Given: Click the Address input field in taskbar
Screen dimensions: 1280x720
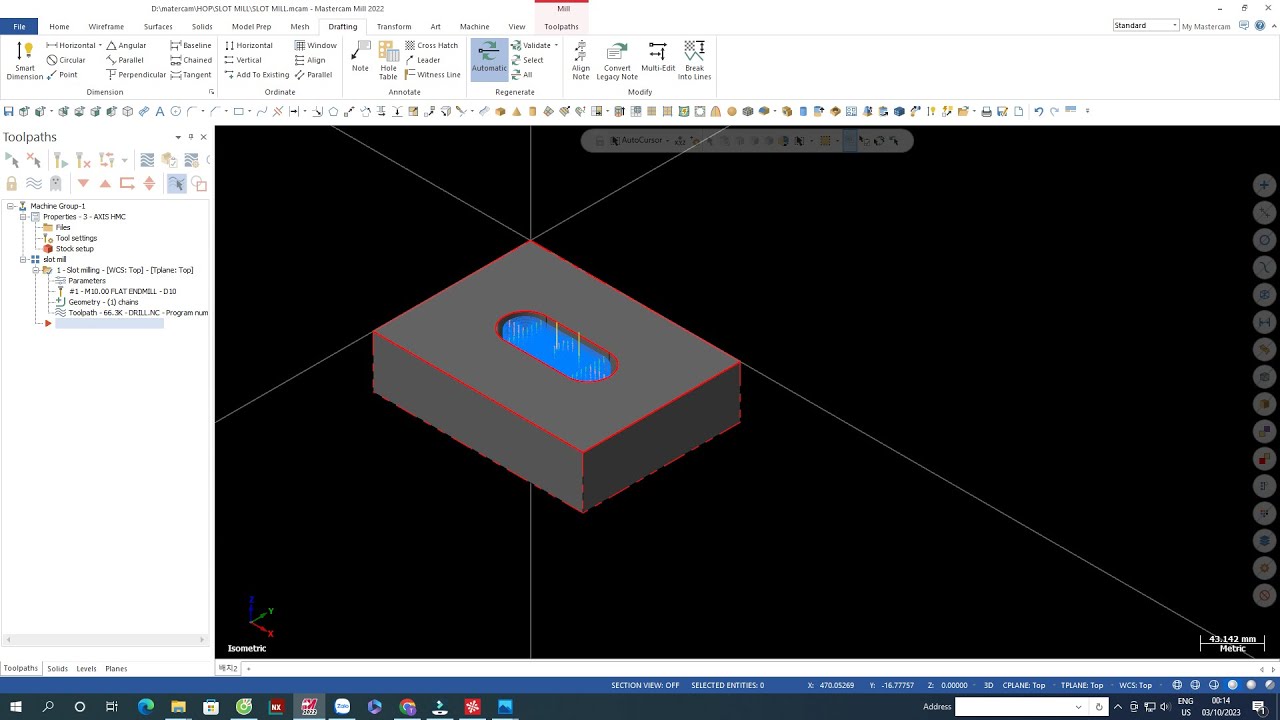Looking at the screenshot, I should point(1020,707).
